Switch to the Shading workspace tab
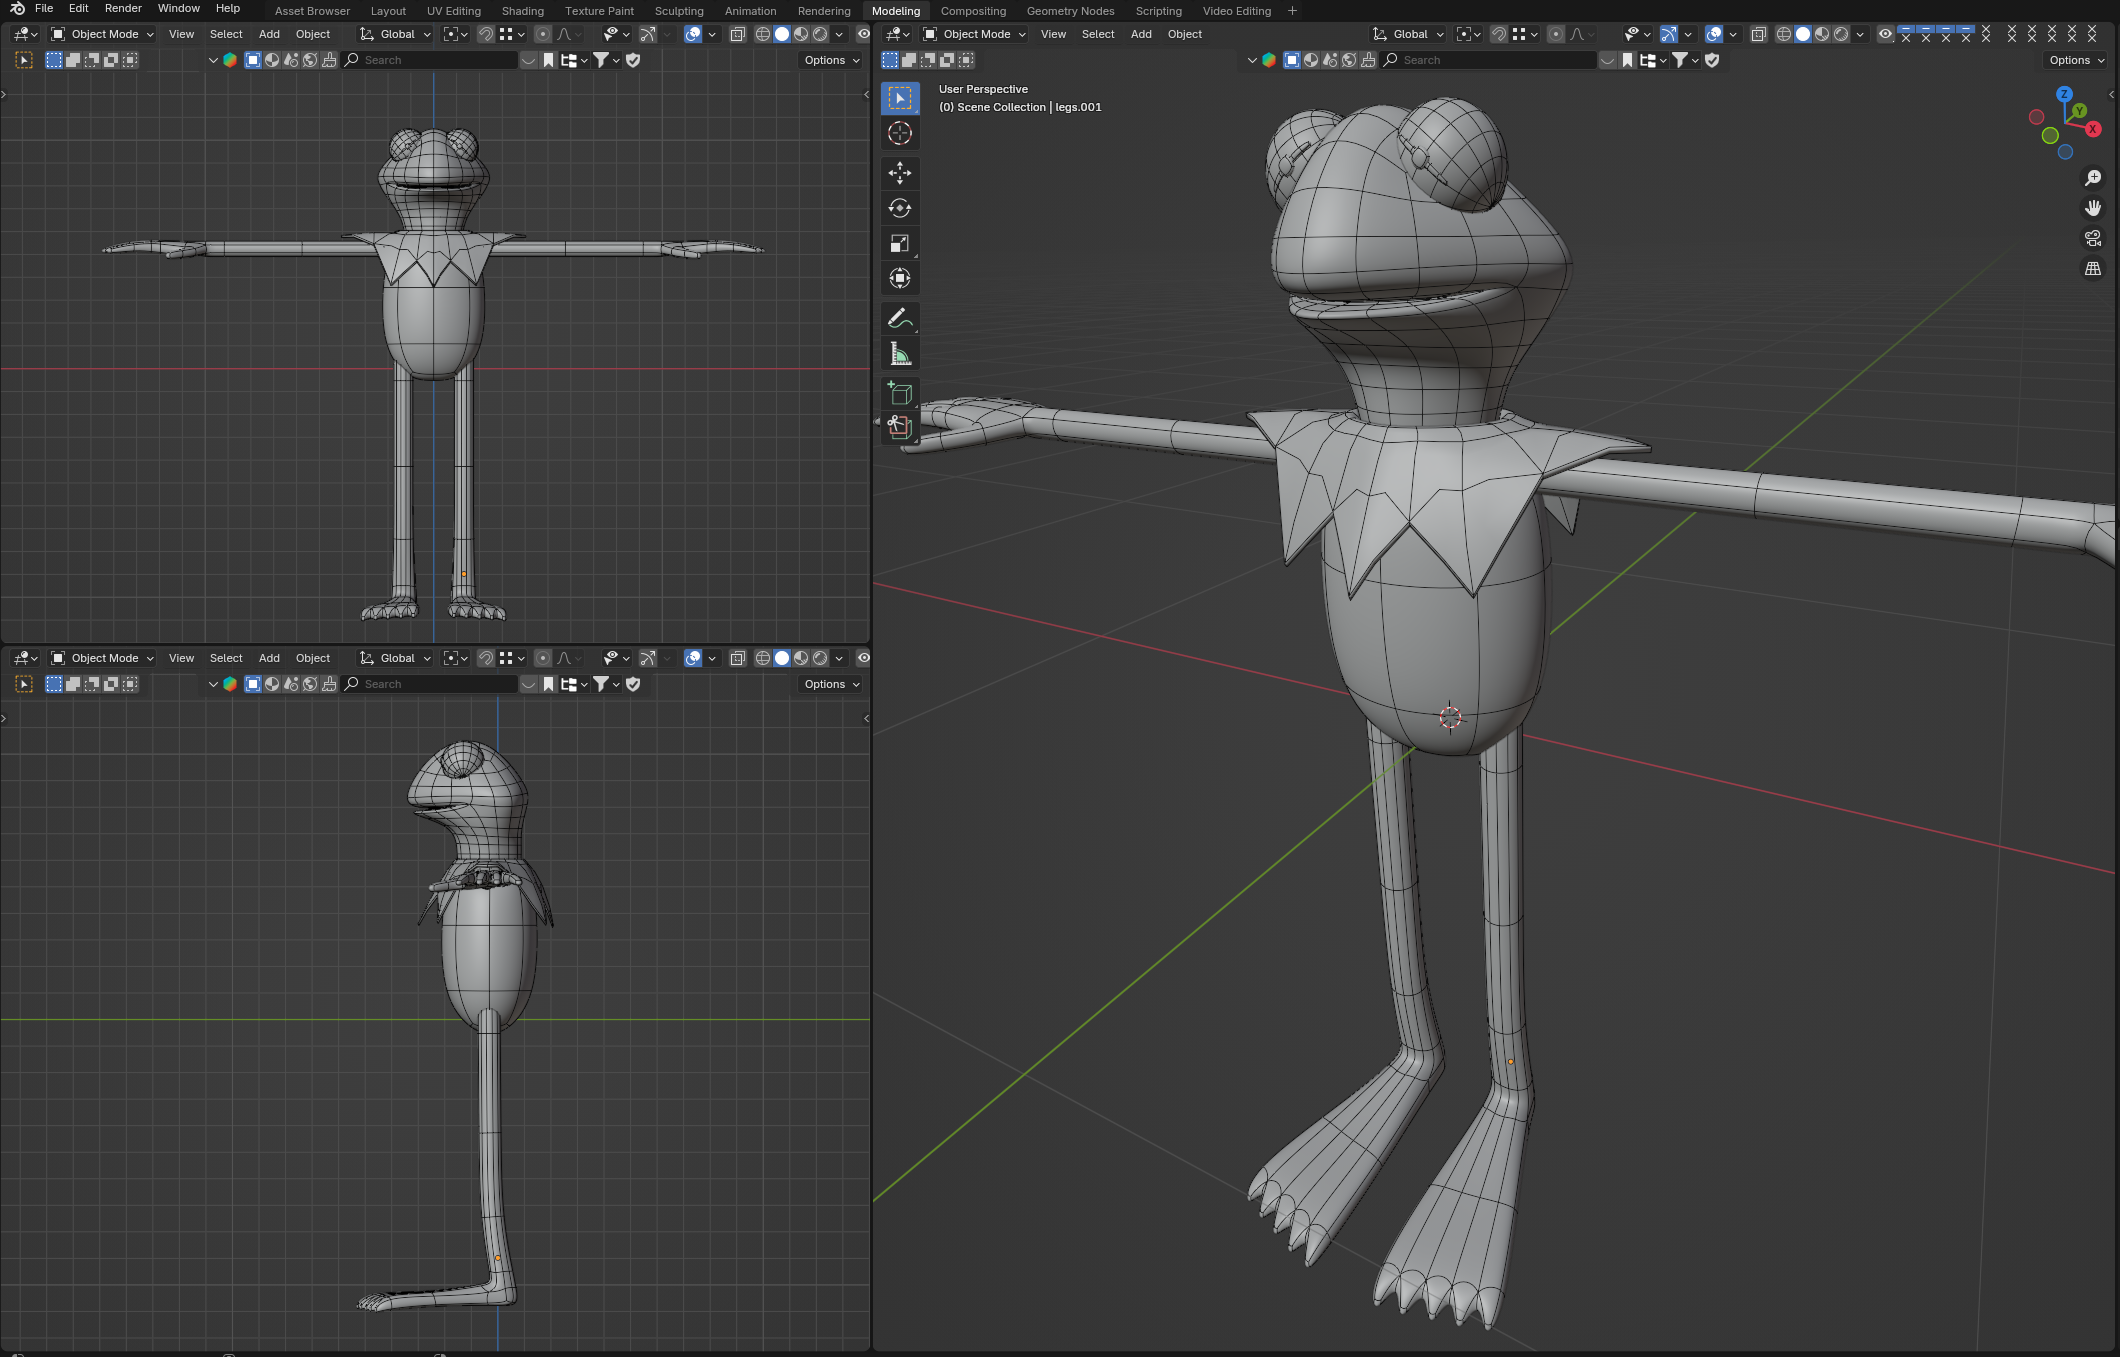 click(522, 11)
